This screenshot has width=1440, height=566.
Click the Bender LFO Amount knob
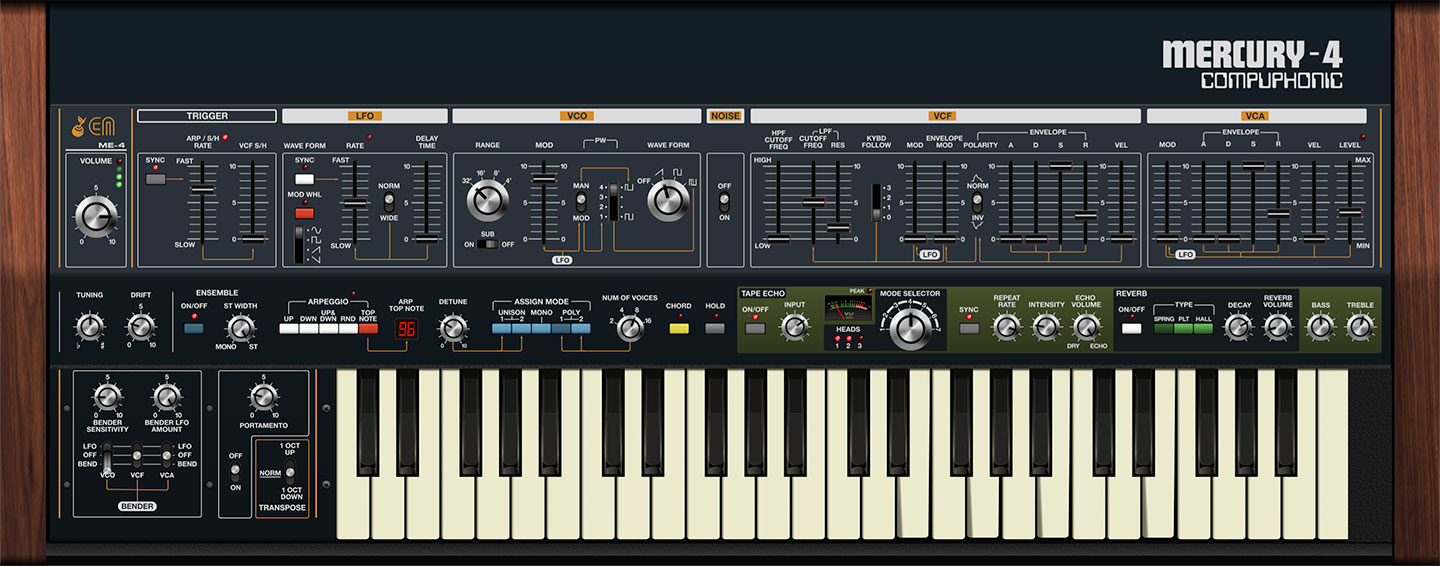tap(166, 398)
